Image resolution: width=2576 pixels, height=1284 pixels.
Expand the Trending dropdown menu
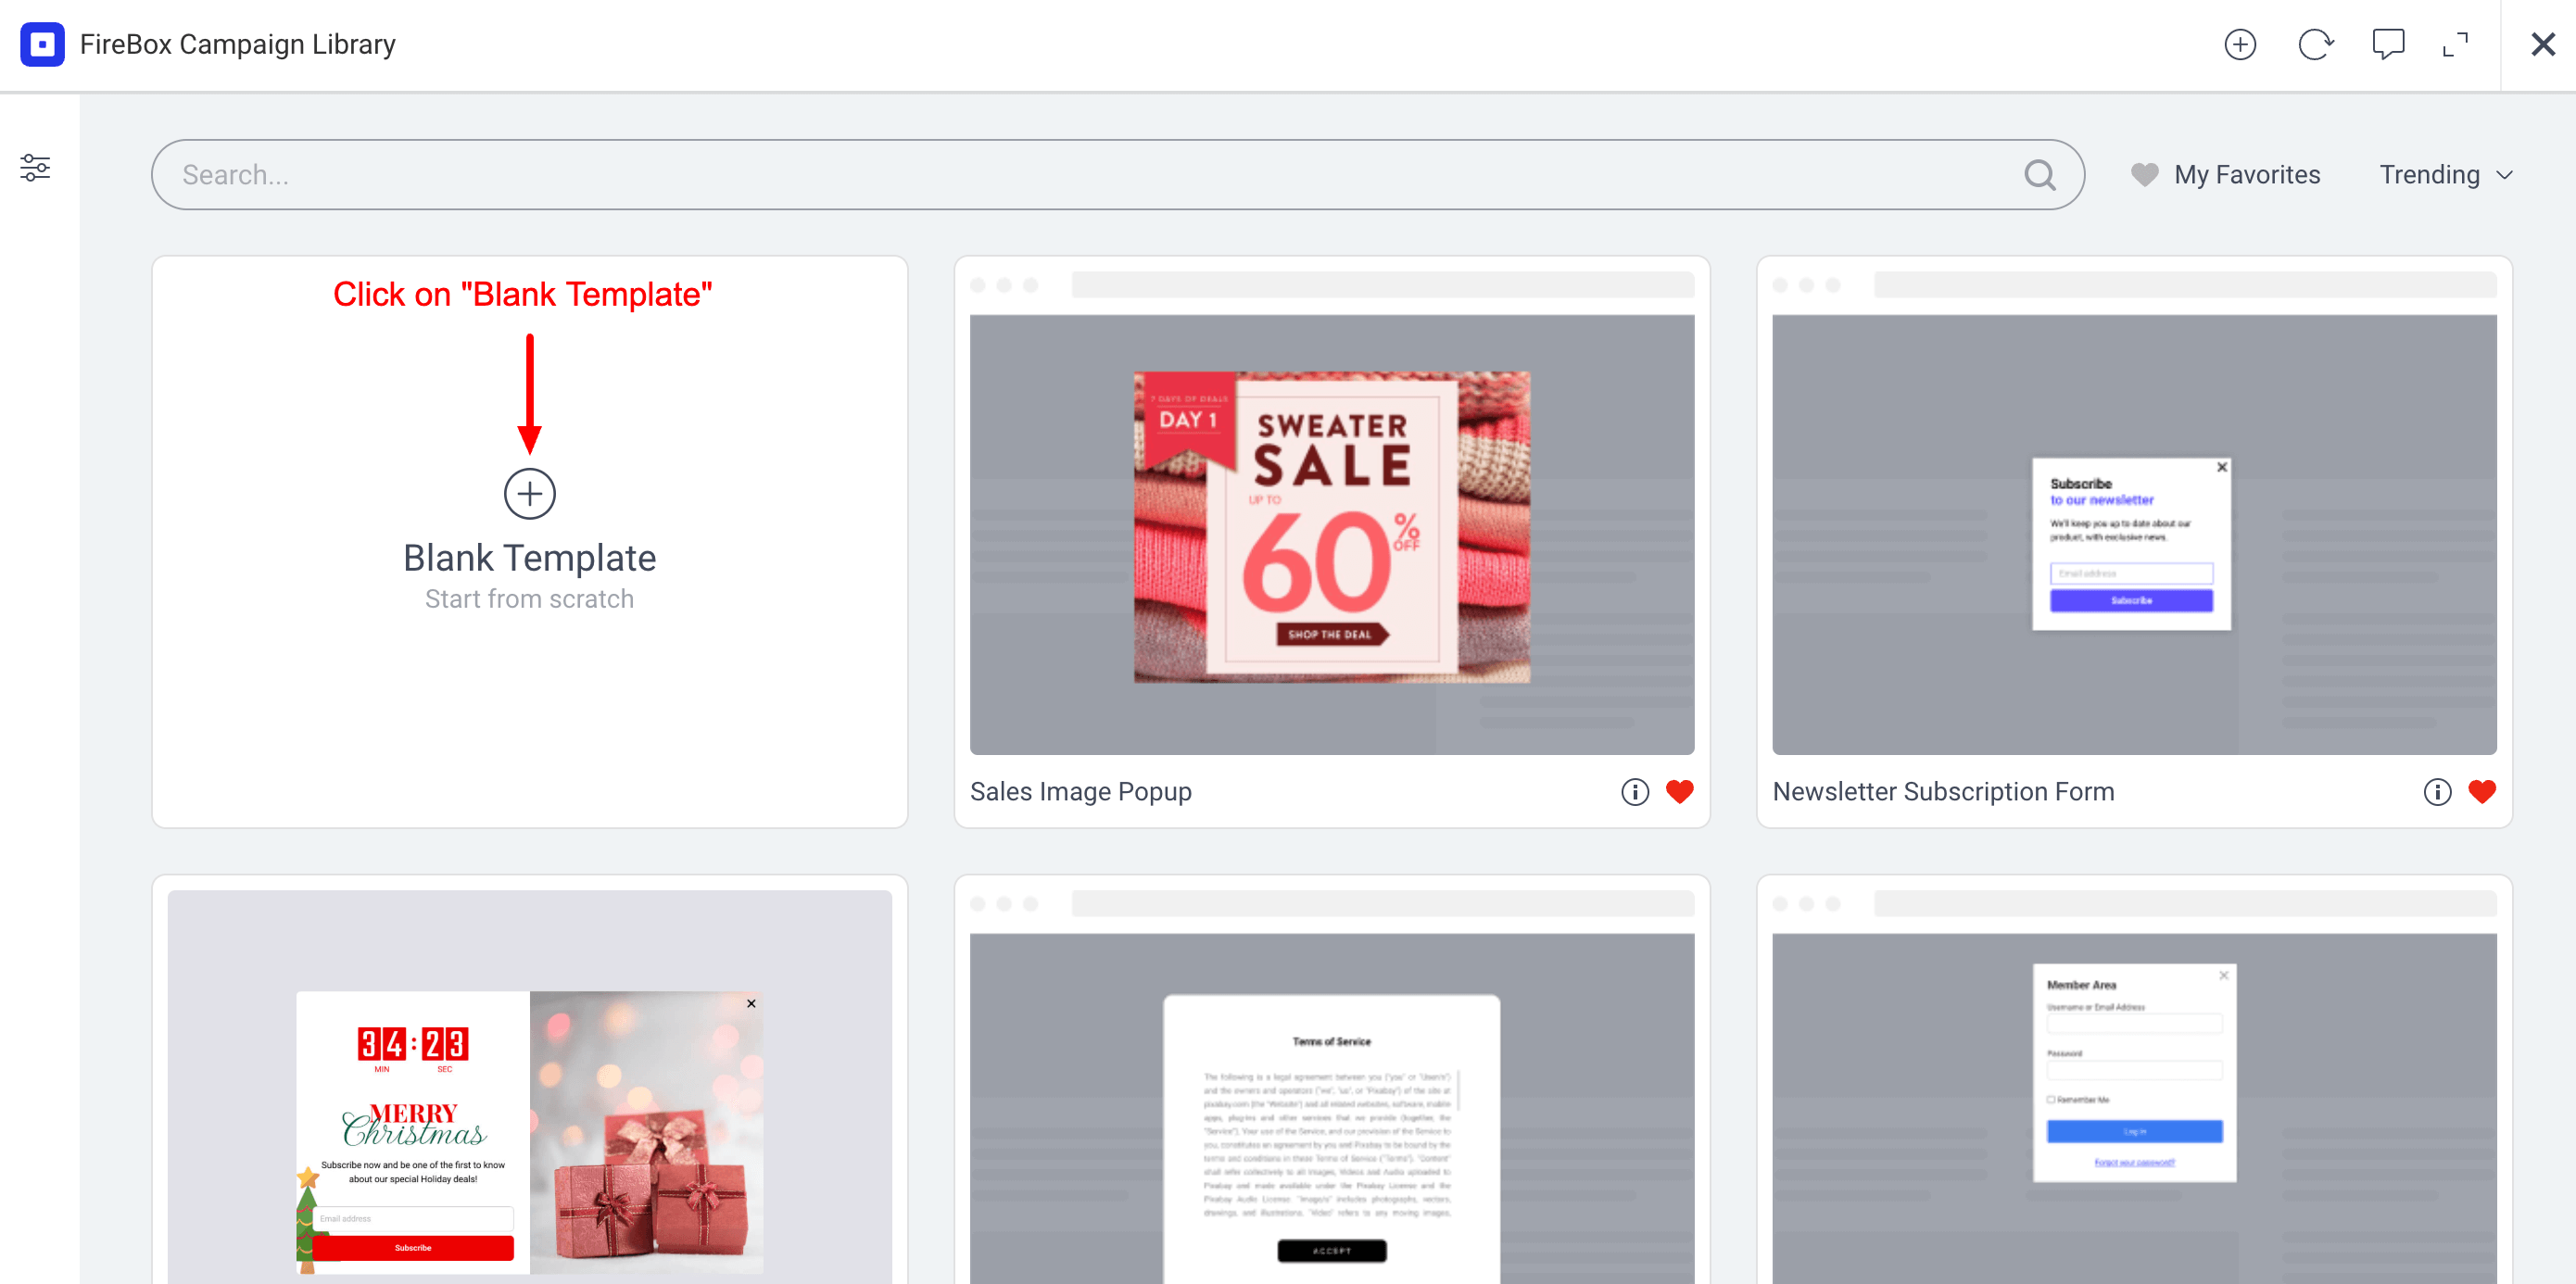click(2446, 174)
